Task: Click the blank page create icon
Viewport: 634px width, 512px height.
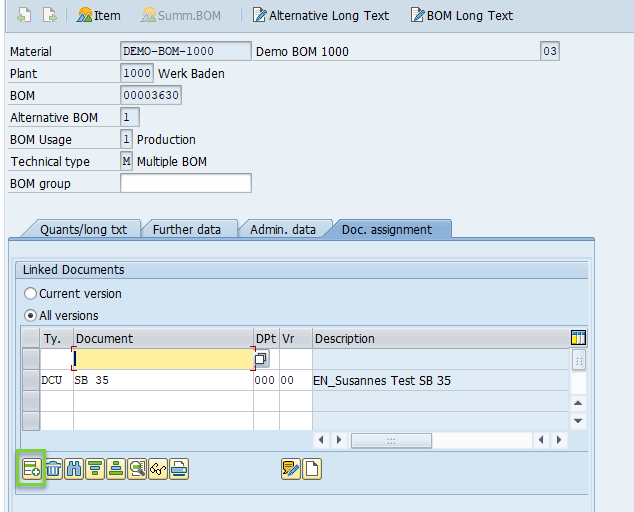Action: [x=312, y=469]
